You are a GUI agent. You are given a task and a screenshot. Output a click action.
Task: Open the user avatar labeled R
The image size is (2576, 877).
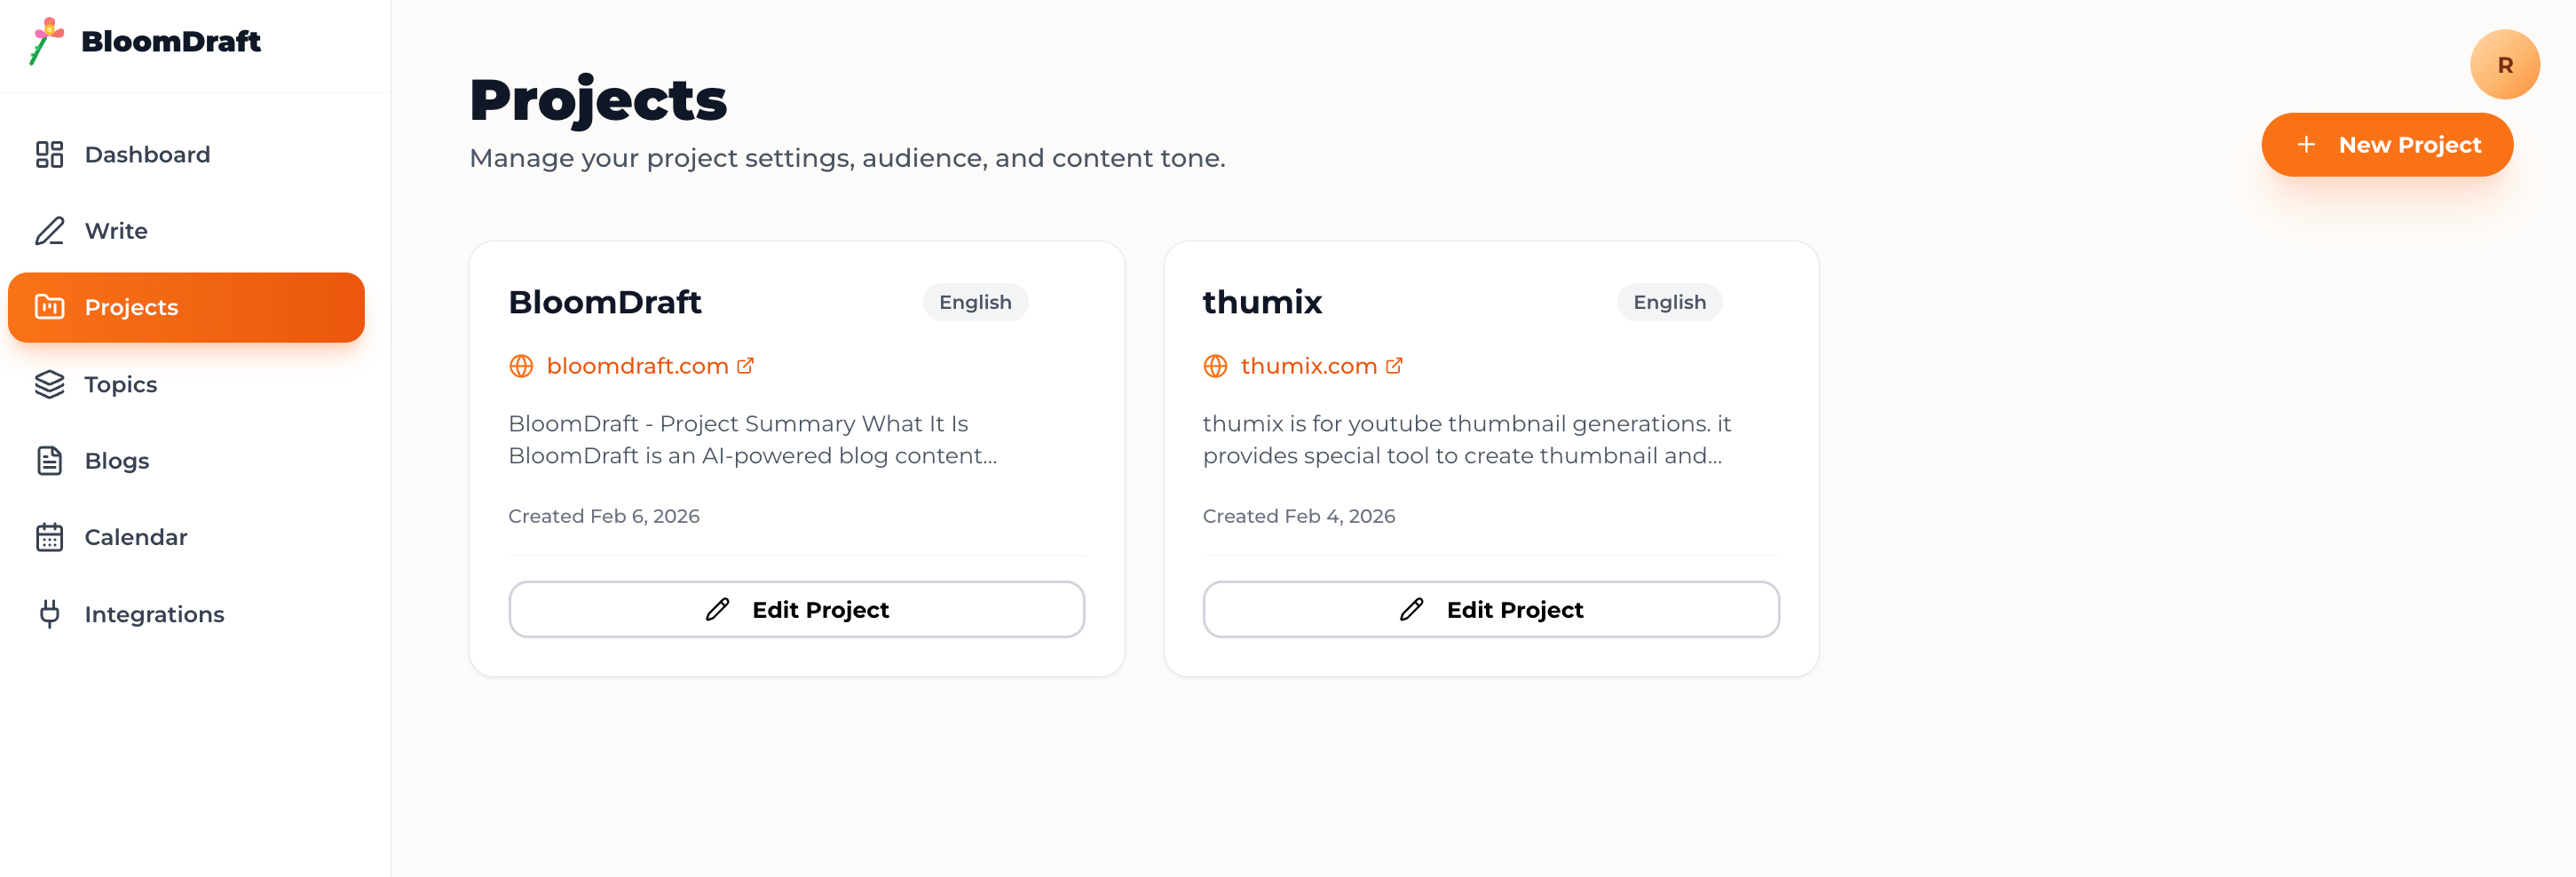pos(2504,65)
